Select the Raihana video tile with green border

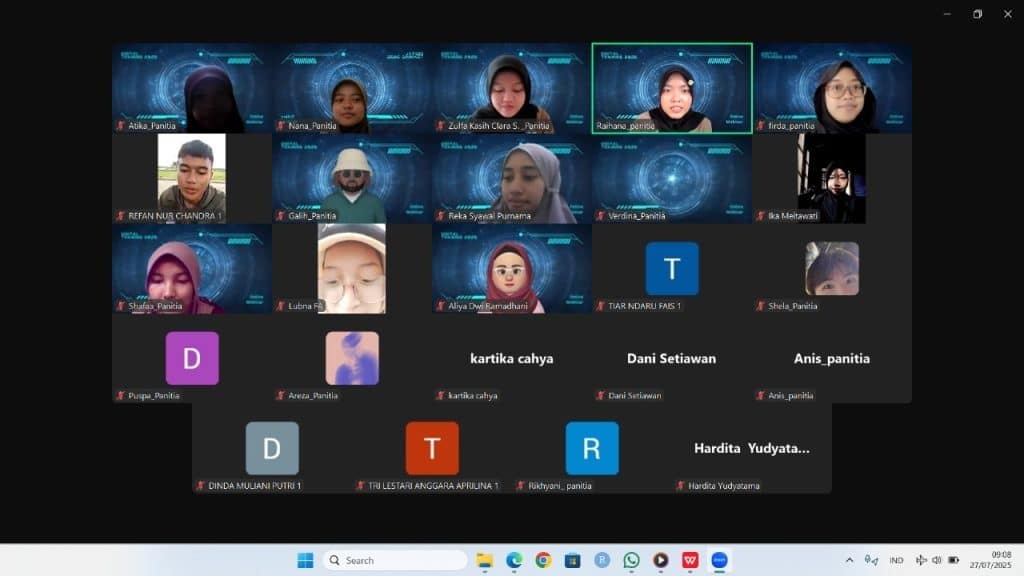pyautogui.click(x=672, y=88)
